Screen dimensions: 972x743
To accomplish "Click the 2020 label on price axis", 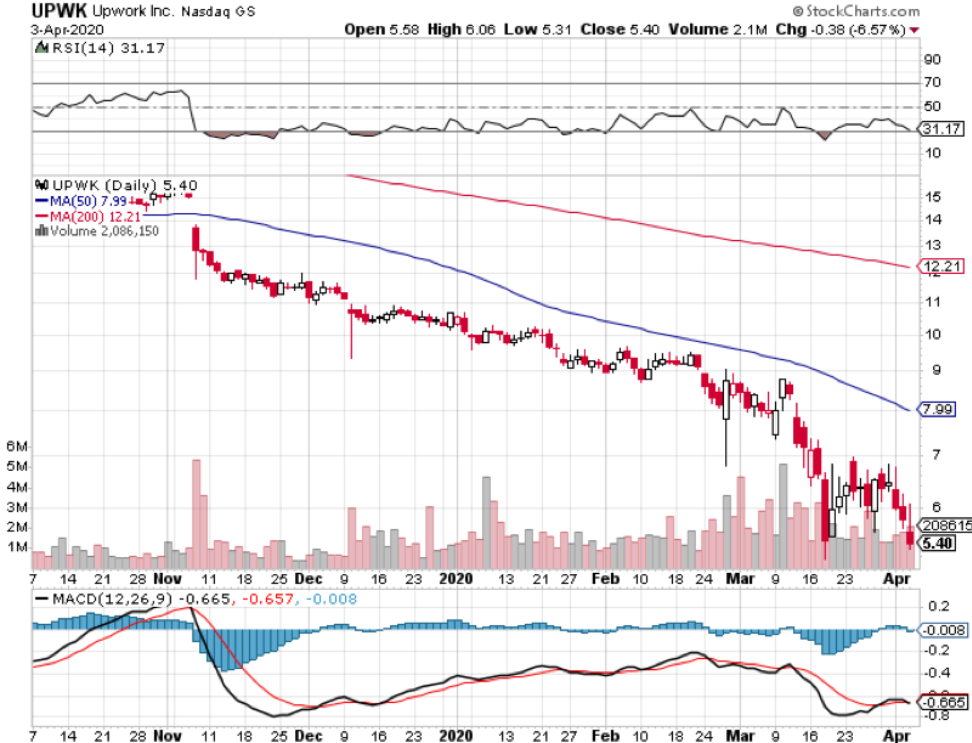I will [x=456, y=579].
